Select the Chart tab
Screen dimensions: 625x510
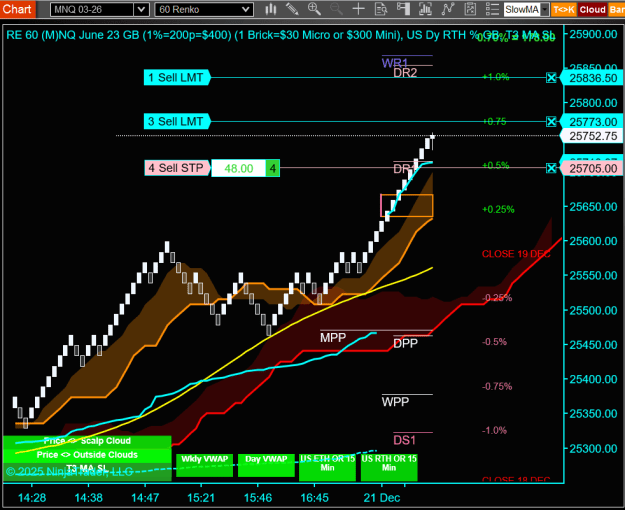pyautogui.click(x=18, y=9)
